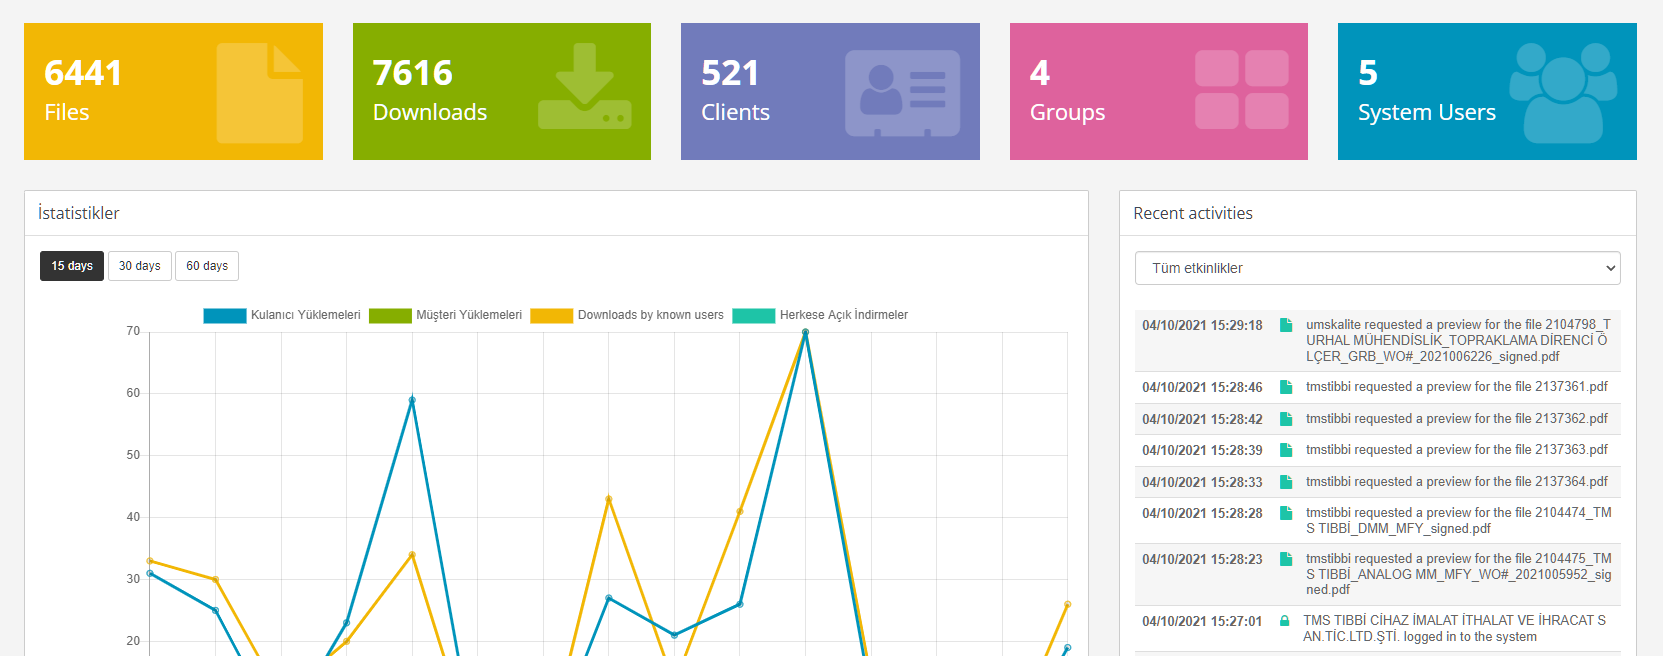Open the 521 Clients card
The image size is (1663, 656).
click(x=830, y=91)
